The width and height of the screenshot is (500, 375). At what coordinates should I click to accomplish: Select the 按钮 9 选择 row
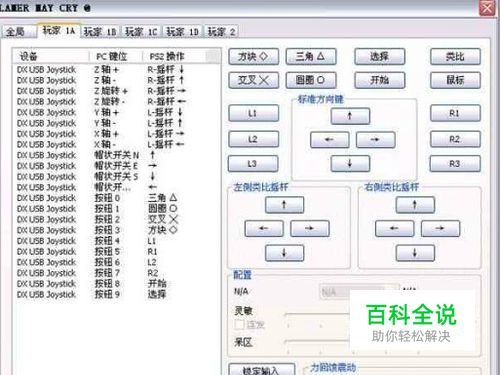click(116, 294)
